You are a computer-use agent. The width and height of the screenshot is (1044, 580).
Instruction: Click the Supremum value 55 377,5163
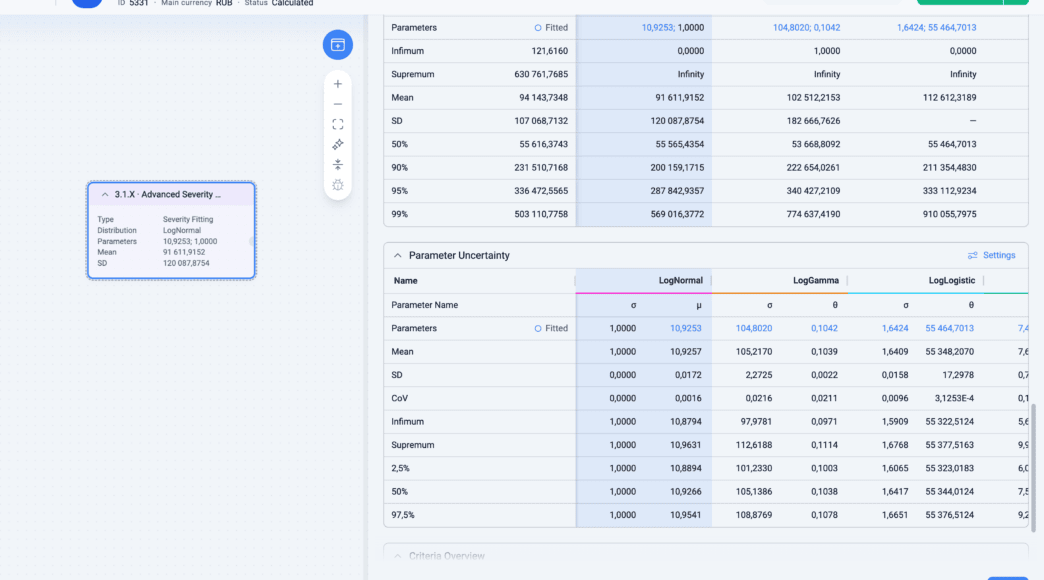click(x=949, y=445)
